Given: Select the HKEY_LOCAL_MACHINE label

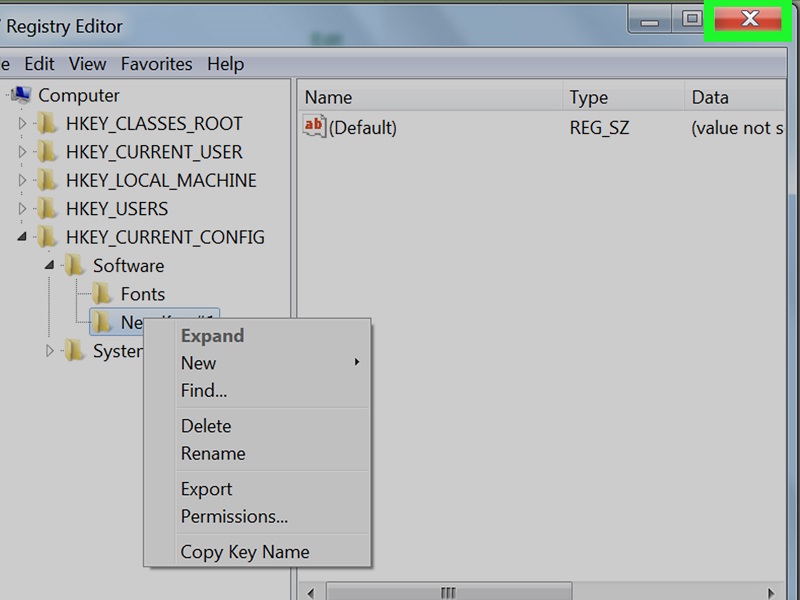Looking at the screenshot, I should 161,181.
